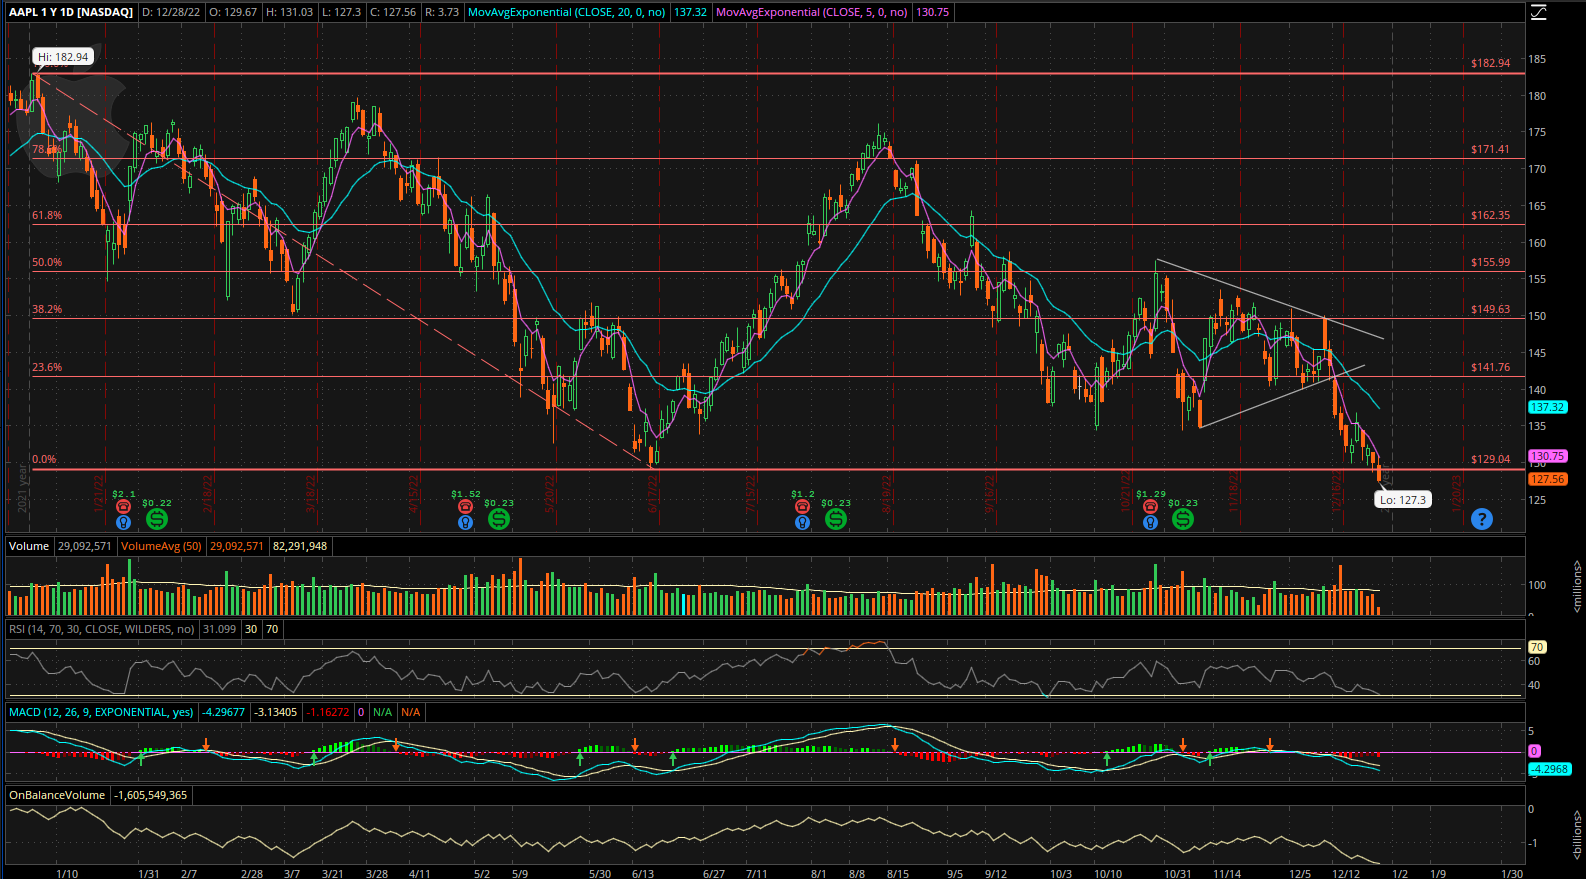The width and height of the screenshot is (1586, 879).
Task: Click the Hi: 182.94 price bubble
Action: tap(63, 57)
